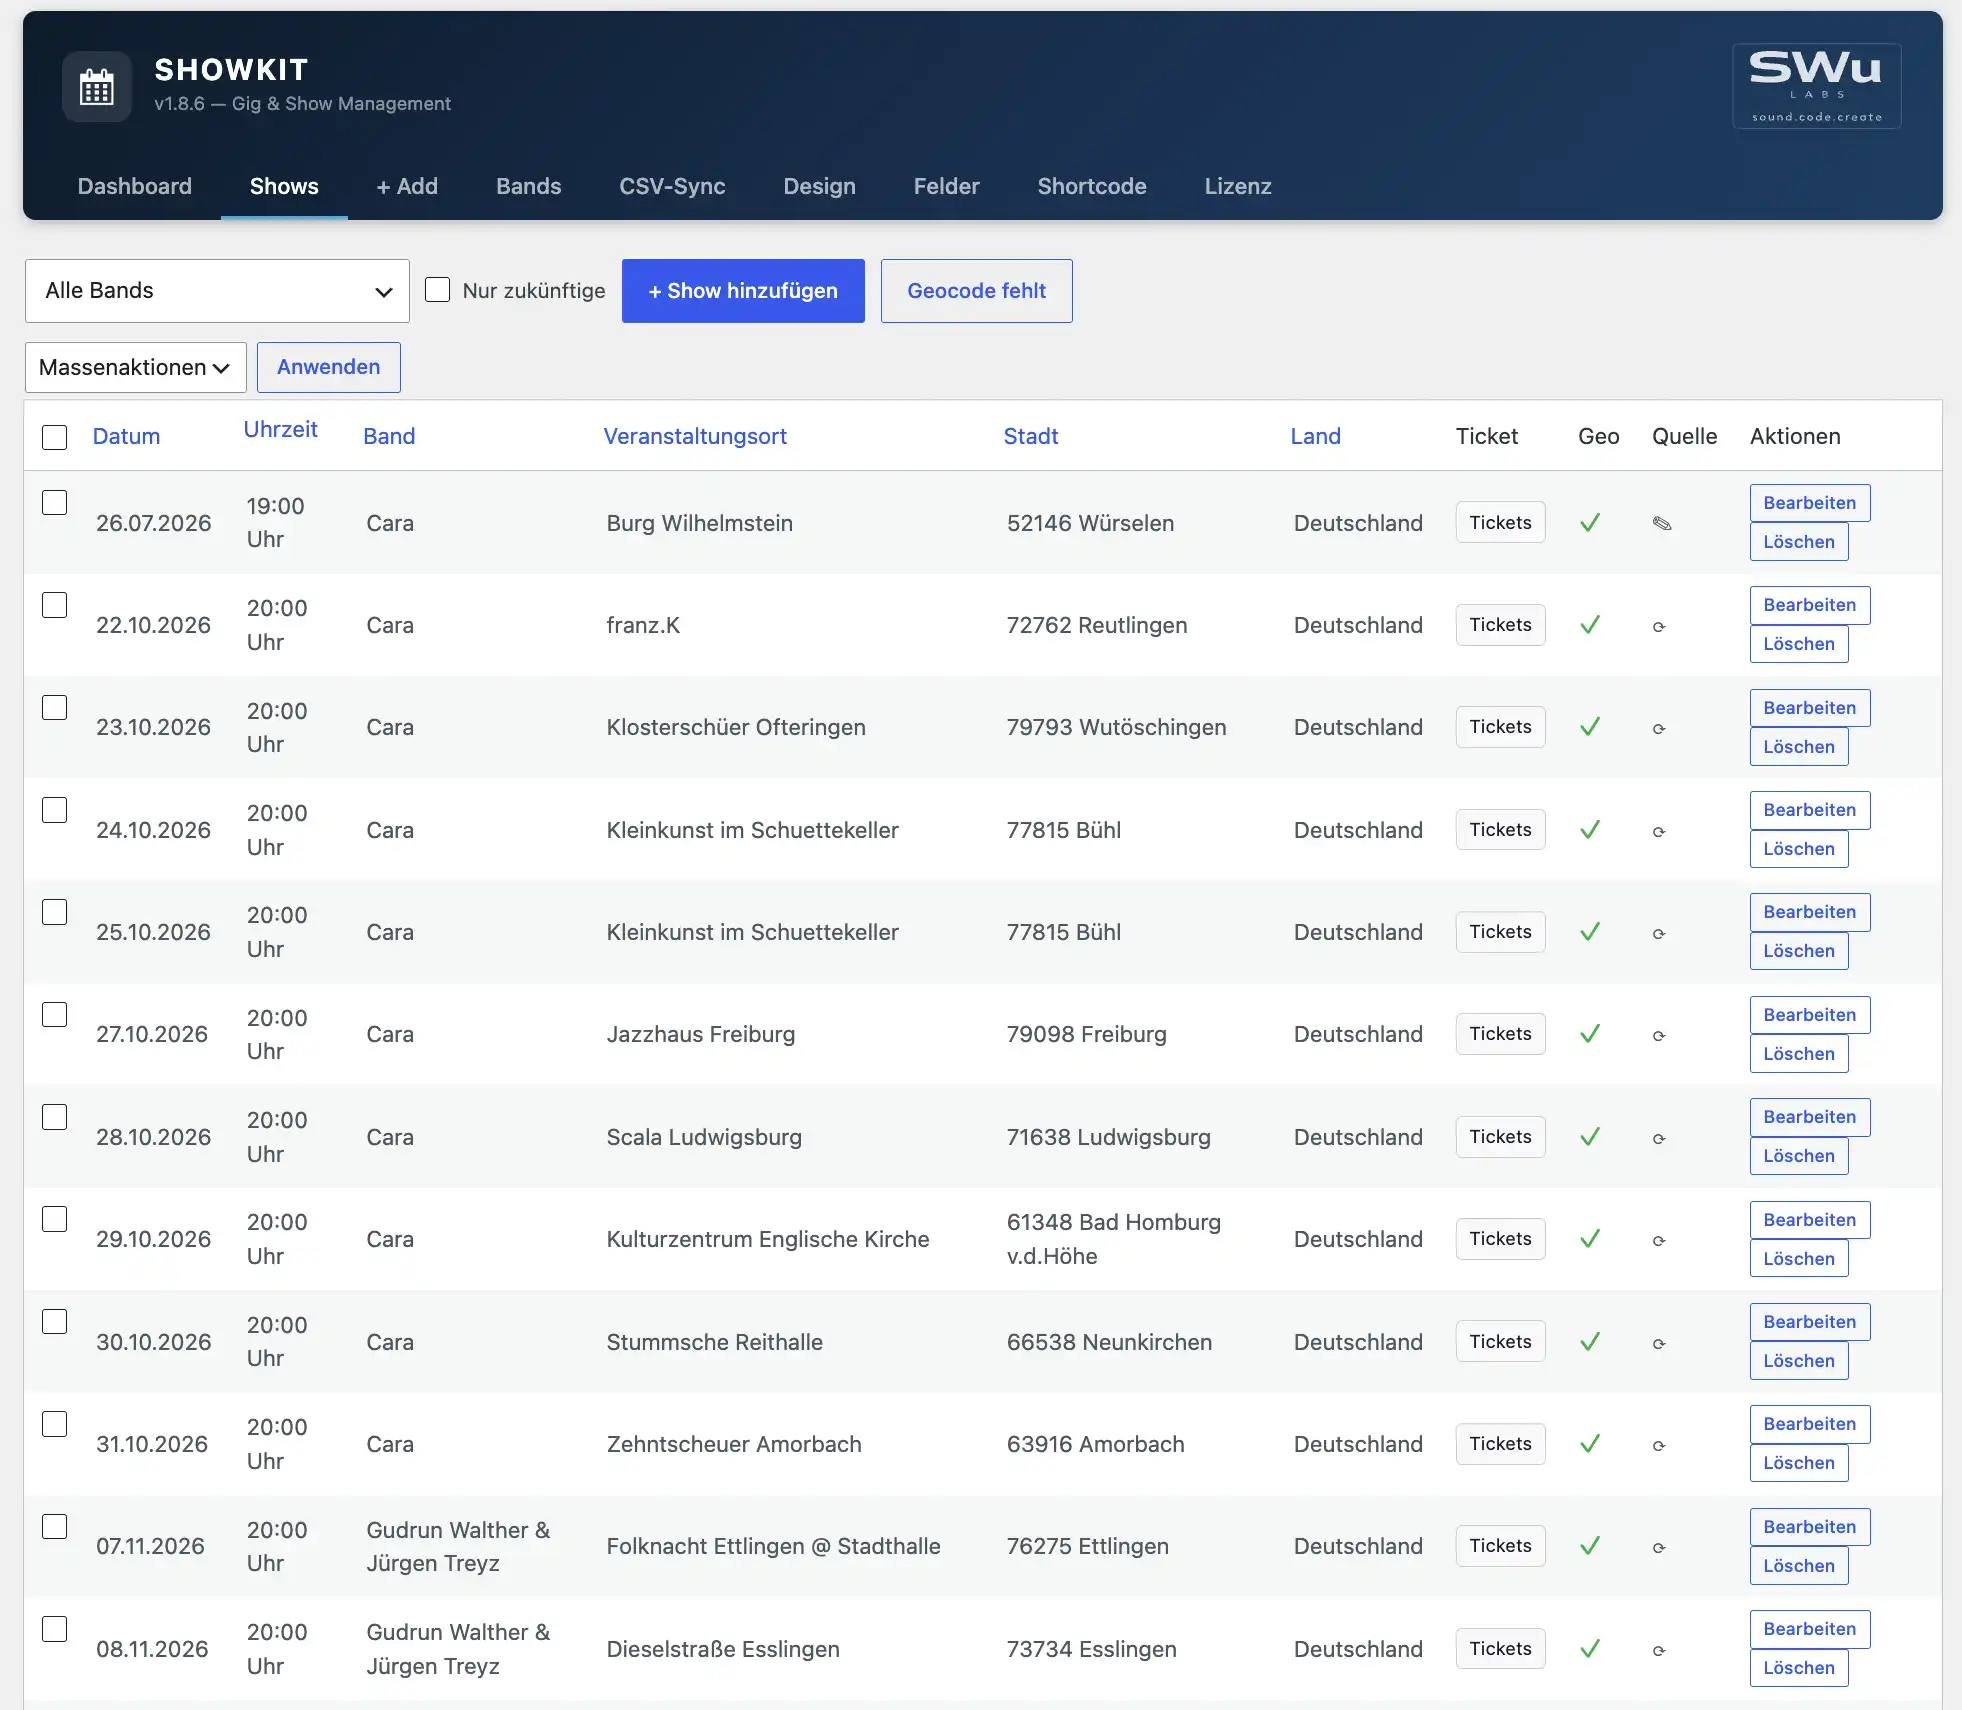Open the Shortcode tab
The height and width of the screenshot is (1710, 1962).
click(1092, 186)
